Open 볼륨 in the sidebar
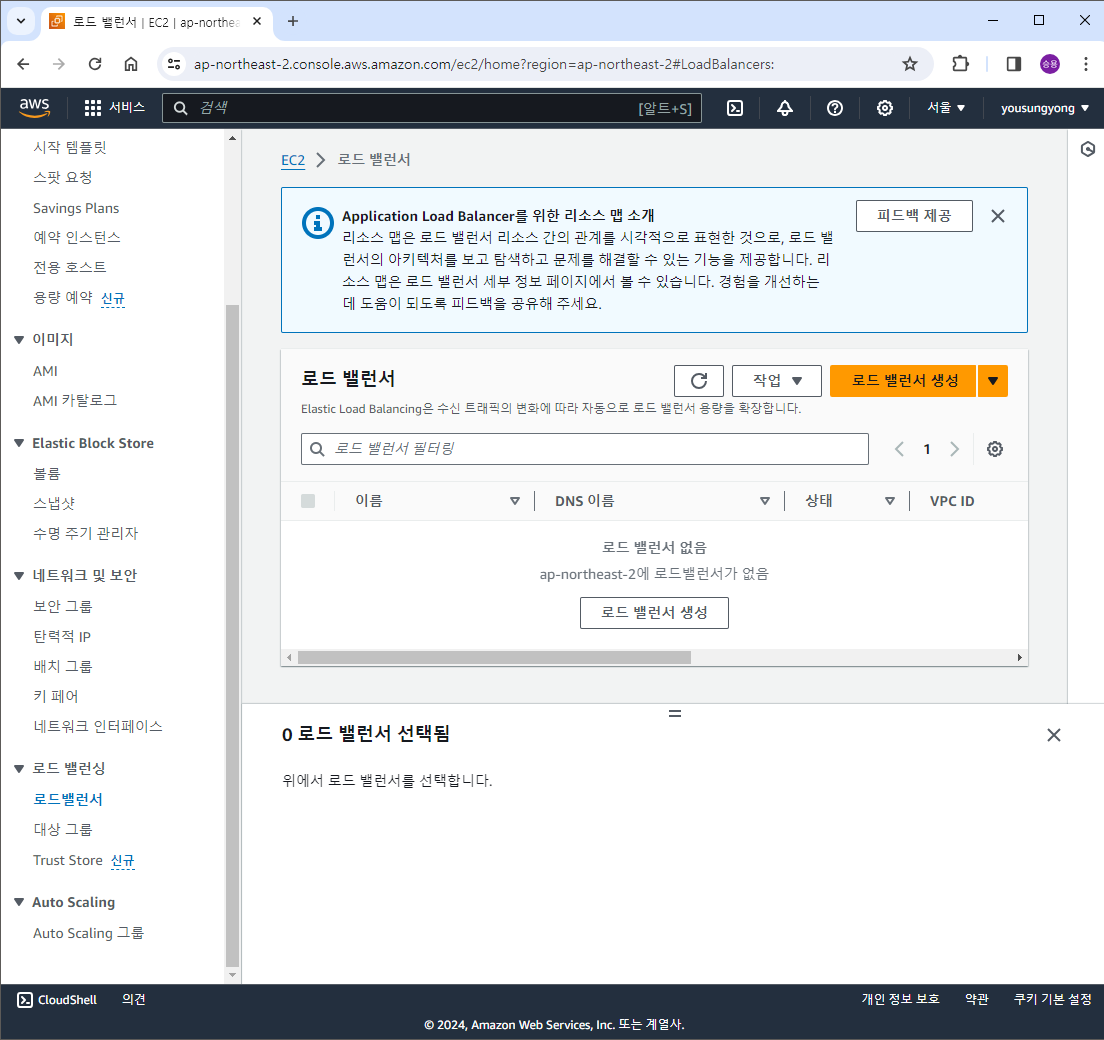Image resolution: width=1104 pixels, height=1040 pixels. tap(46, 473)
